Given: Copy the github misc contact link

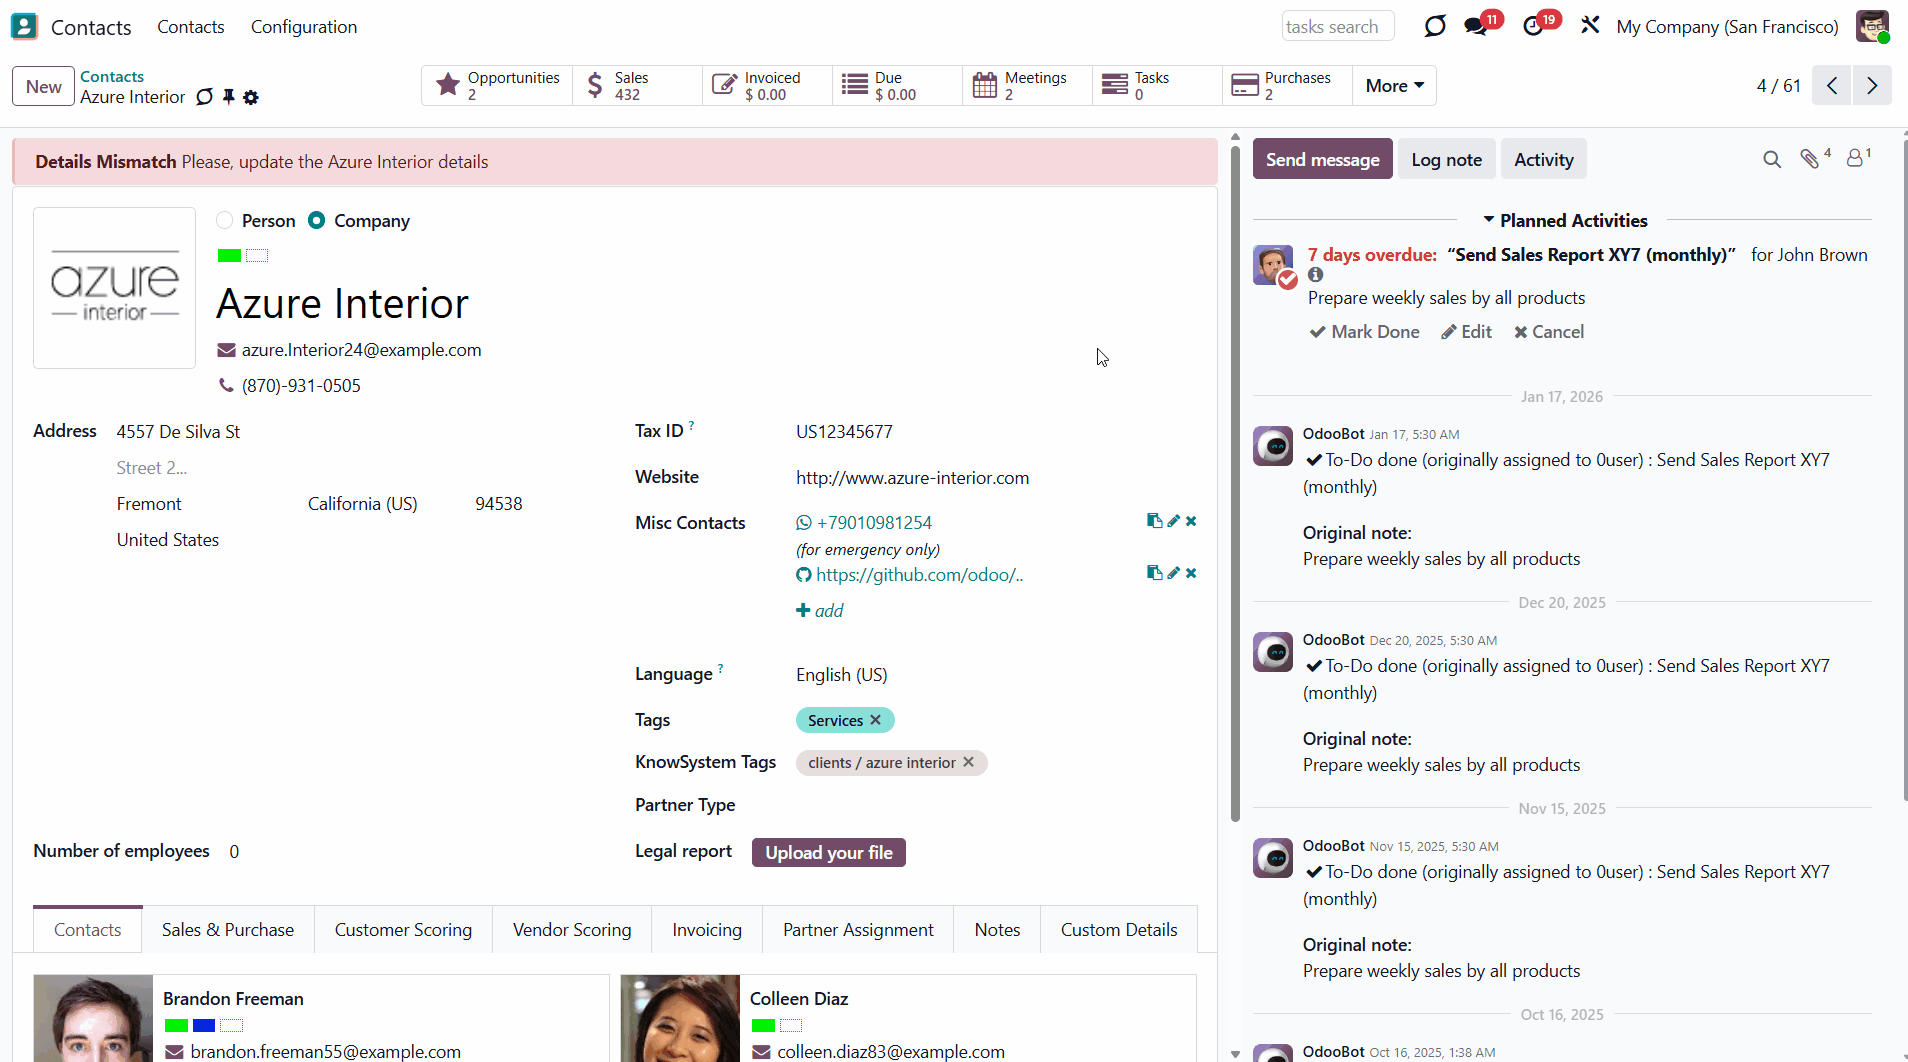Looking at the screenshot, I should click(x=1154, y=573).
